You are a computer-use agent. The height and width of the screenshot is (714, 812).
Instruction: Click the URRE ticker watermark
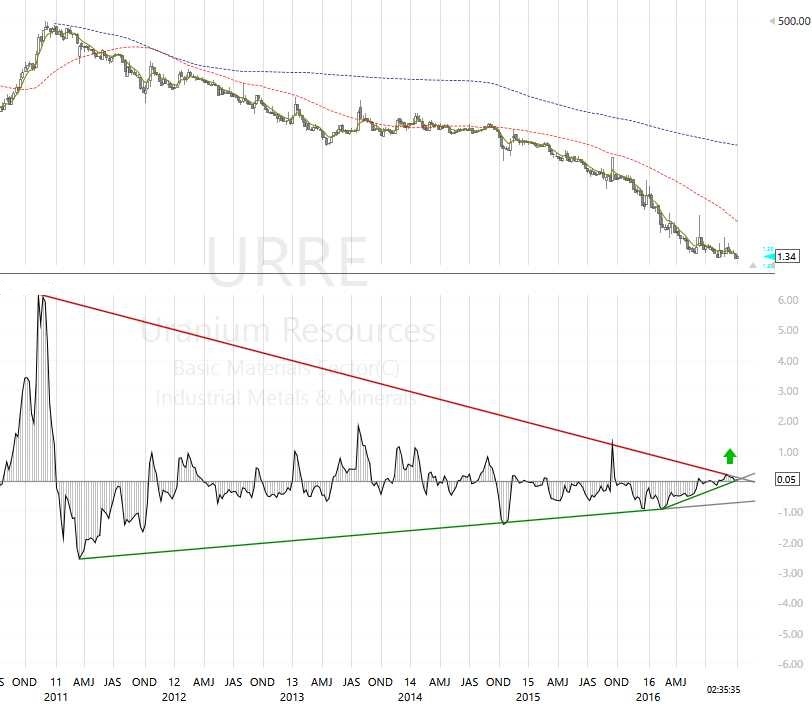click(287, 260)
